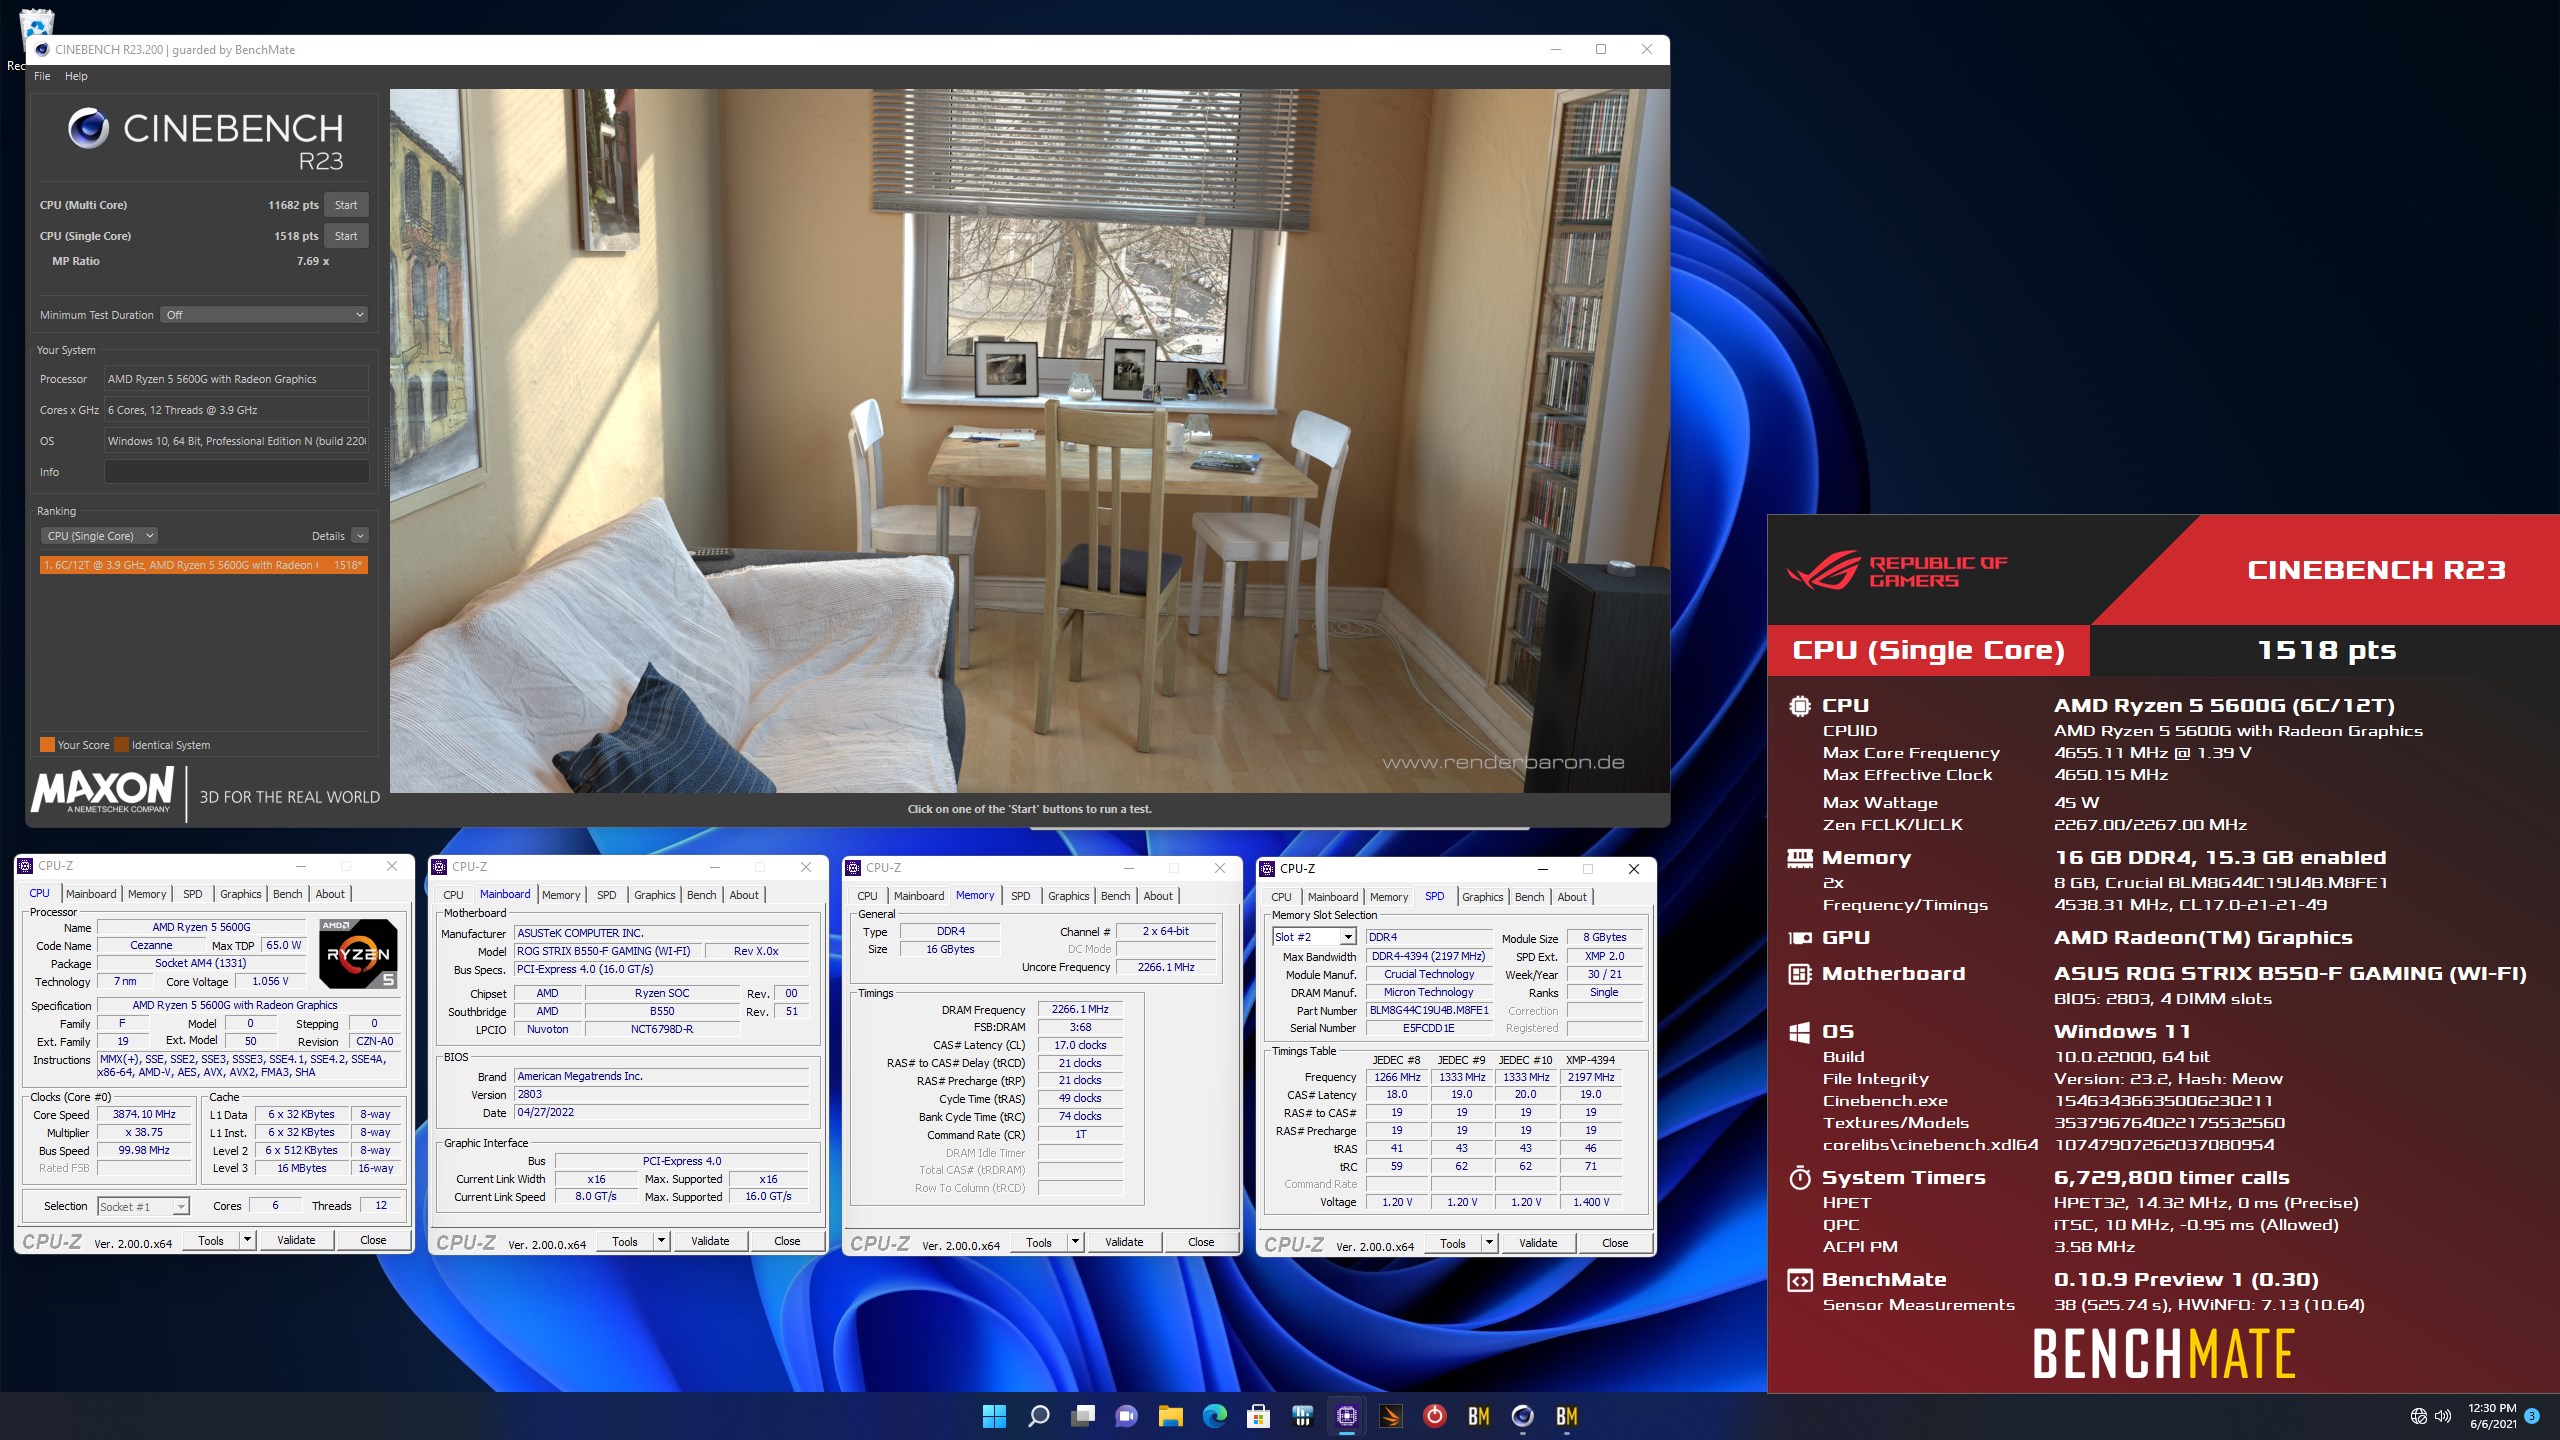
Task: Click Validate in the CPU-Z CPU window
Action: [x=296, y=1240]
